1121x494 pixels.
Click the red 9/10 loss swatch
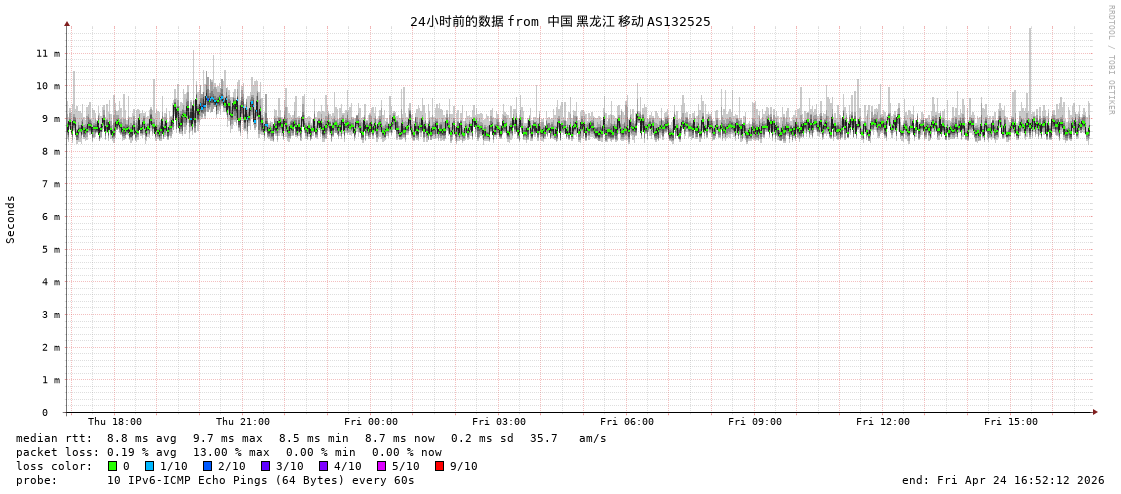pos(440,466)
